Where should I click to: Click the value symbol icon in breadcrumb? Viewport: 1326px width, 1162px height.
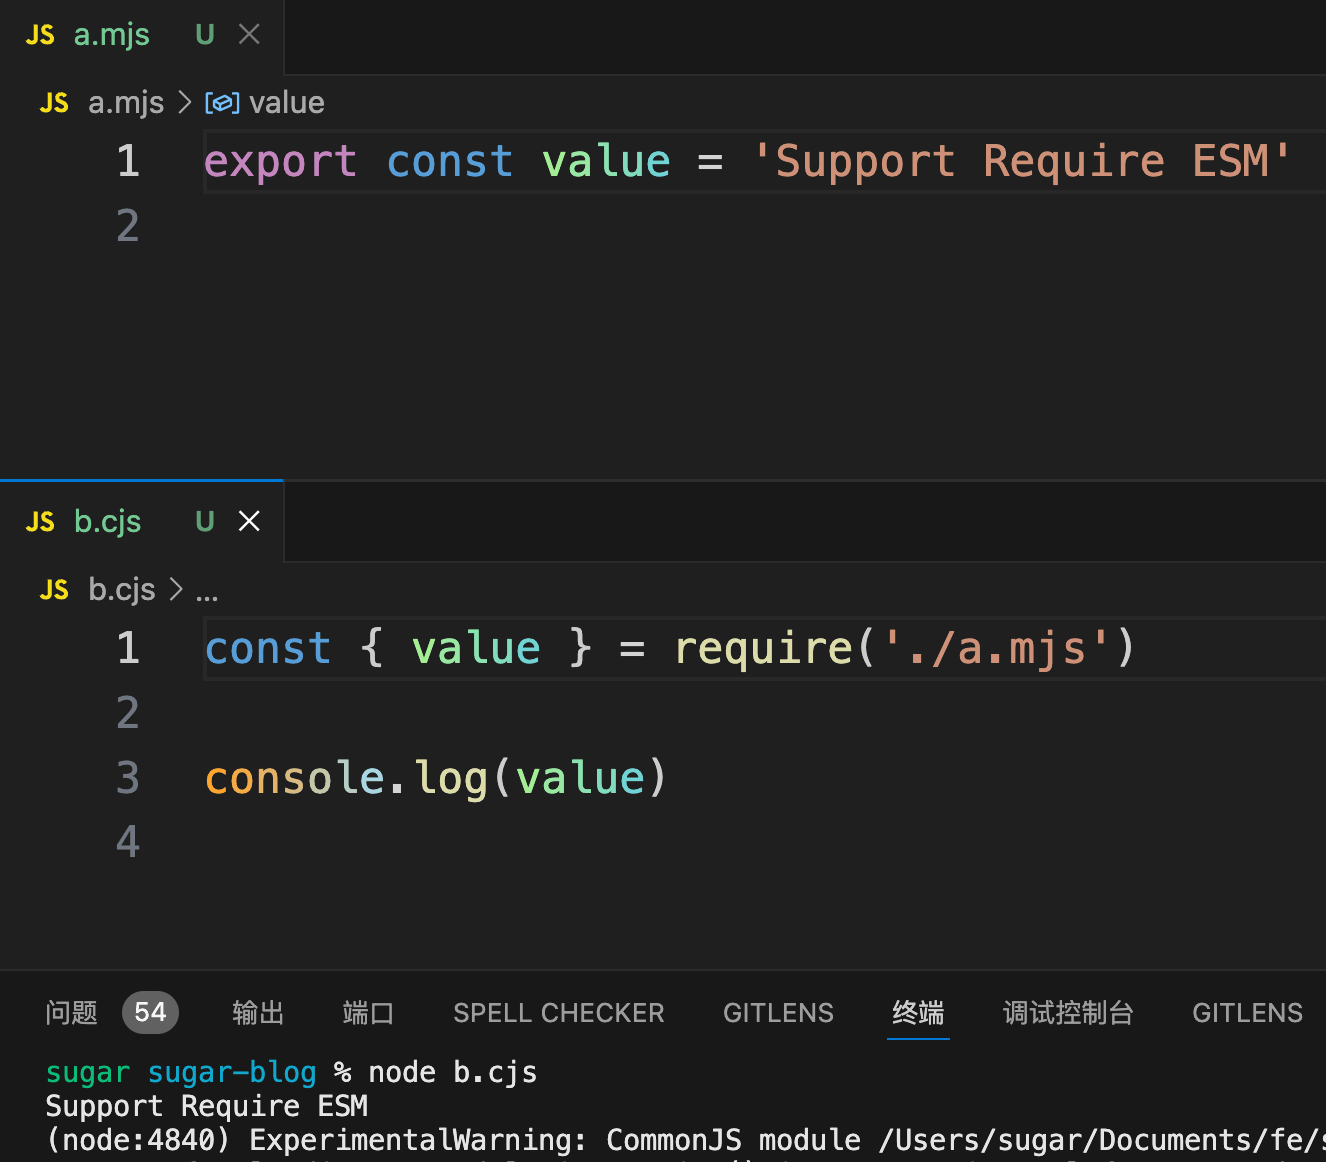(x=221, y=103)
